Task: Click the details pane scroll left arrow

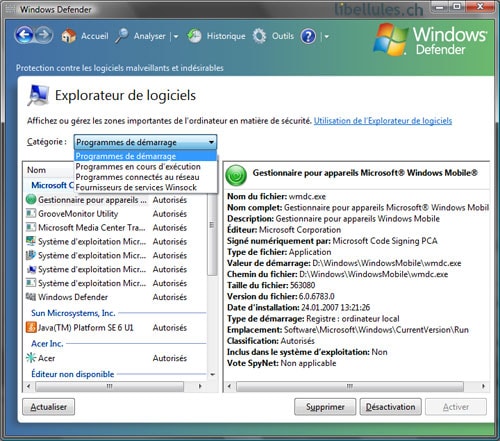Action: coord(229,386)
